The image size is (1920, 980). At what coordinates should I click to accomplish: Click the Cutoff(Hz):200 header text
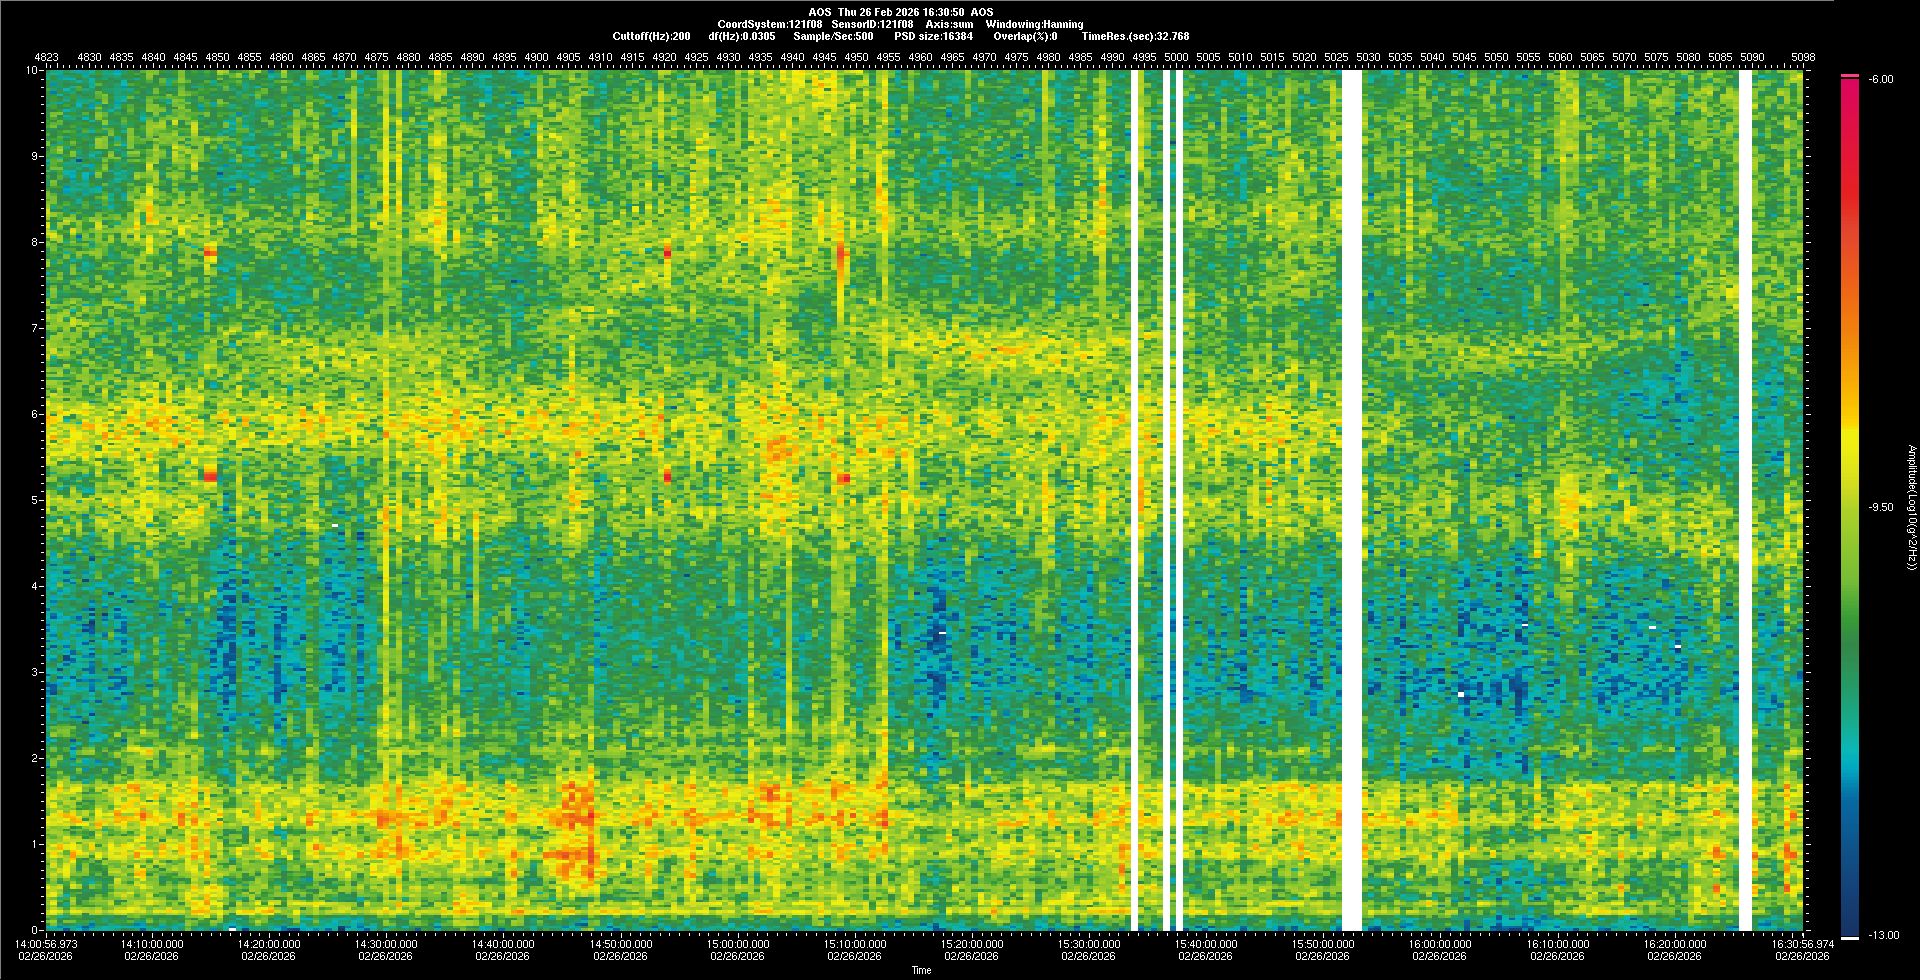pos(651,36)
